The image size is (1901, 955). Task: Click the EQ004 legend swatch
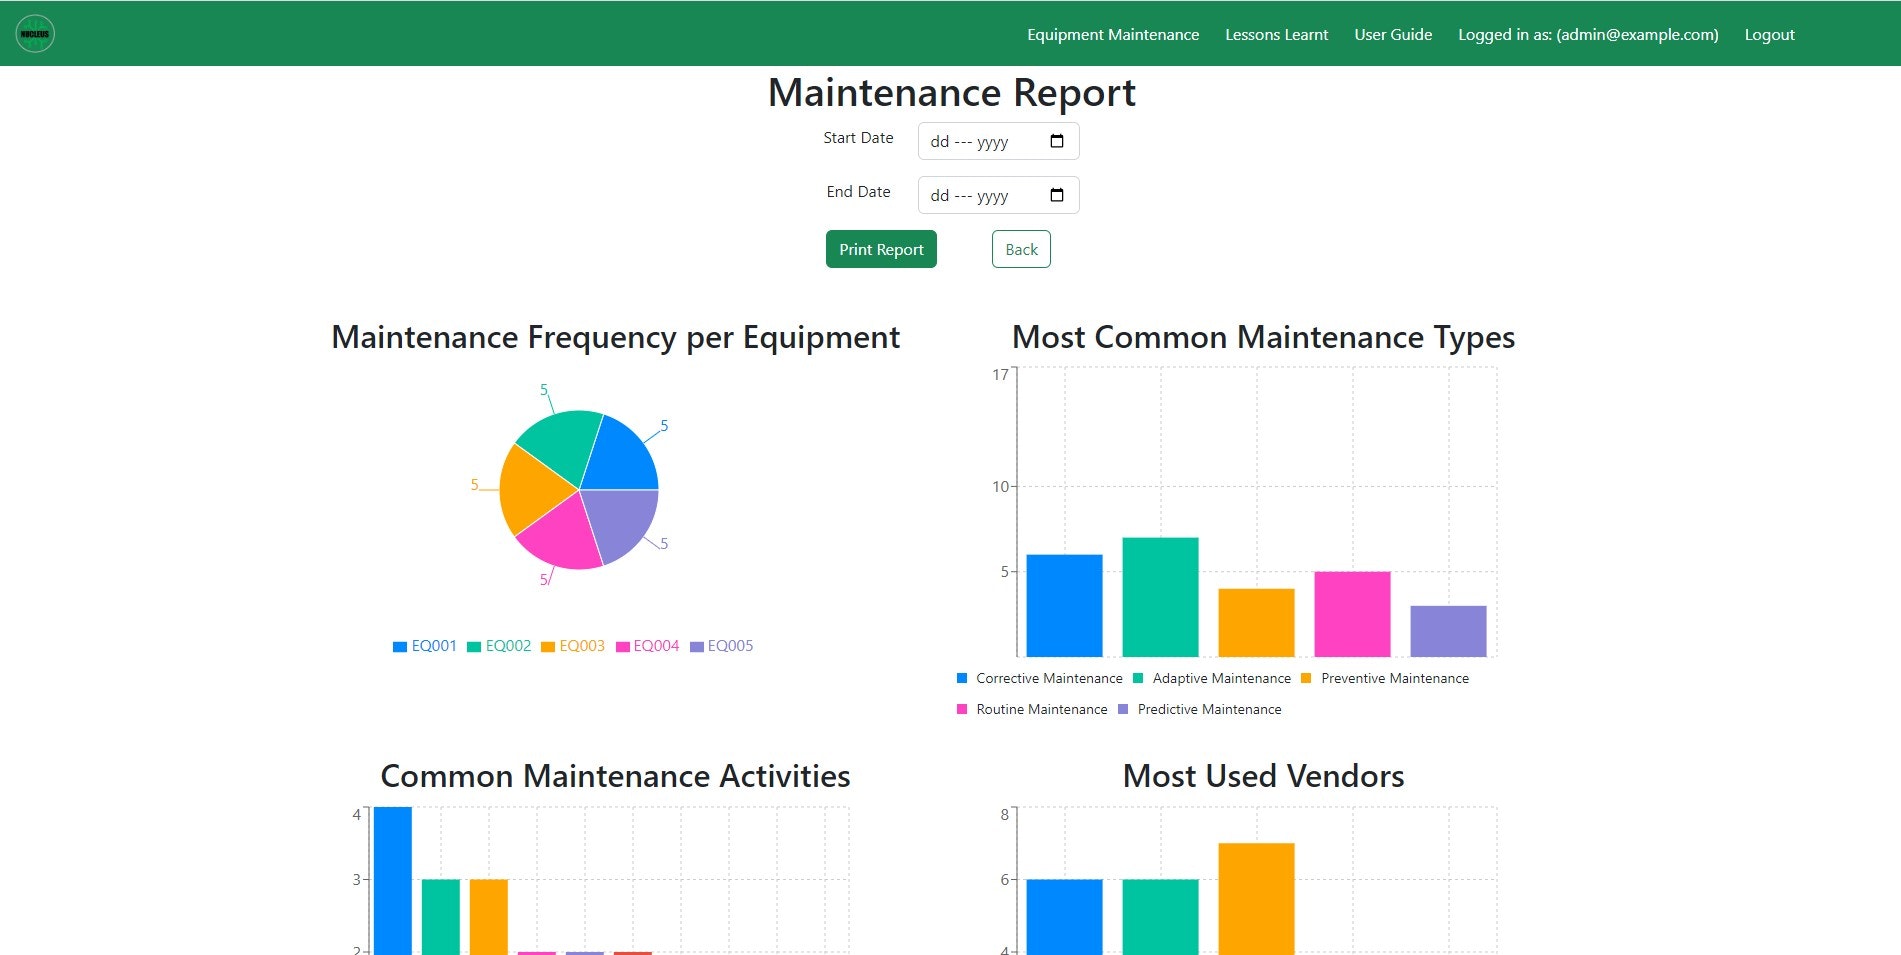[622, 647]
